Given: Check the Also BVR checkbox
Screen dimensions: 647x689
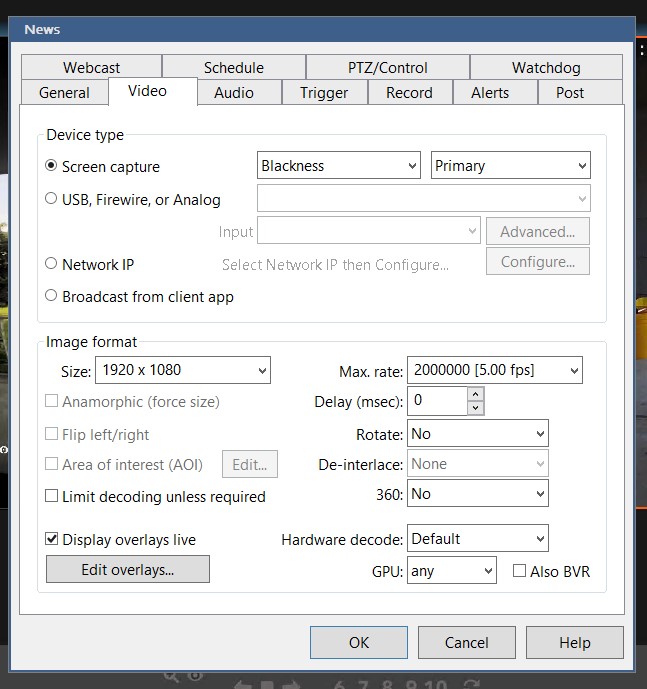Looking at the screenshot, I should (519, 571).
